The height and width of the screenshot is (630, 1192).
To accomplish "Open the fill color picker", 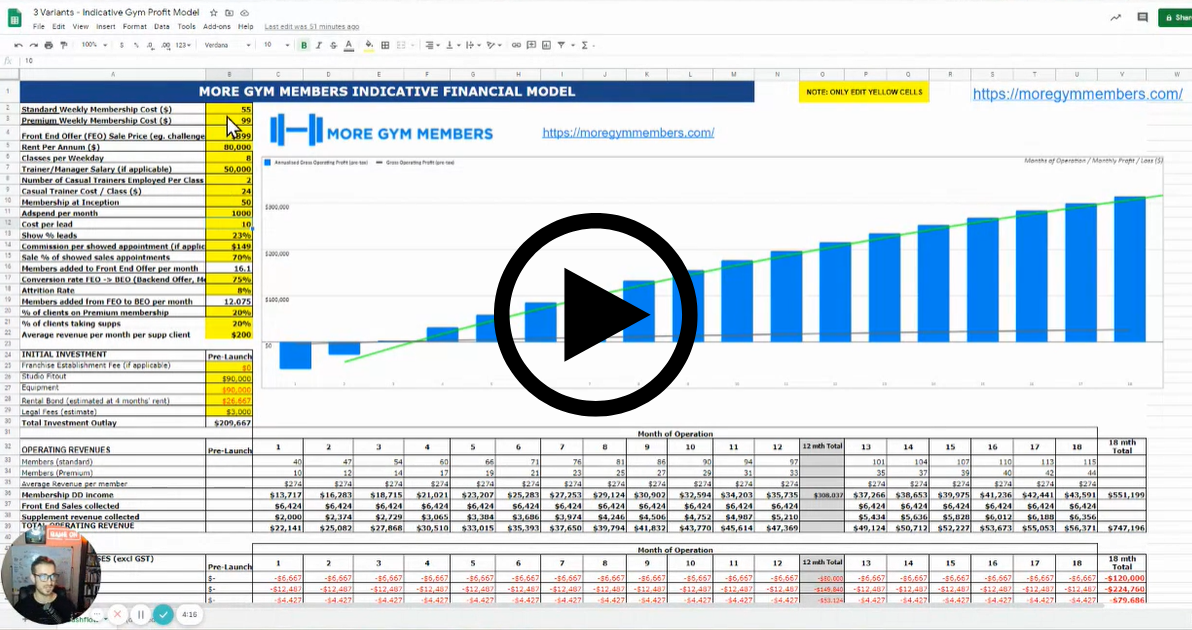I will (369, 46).
